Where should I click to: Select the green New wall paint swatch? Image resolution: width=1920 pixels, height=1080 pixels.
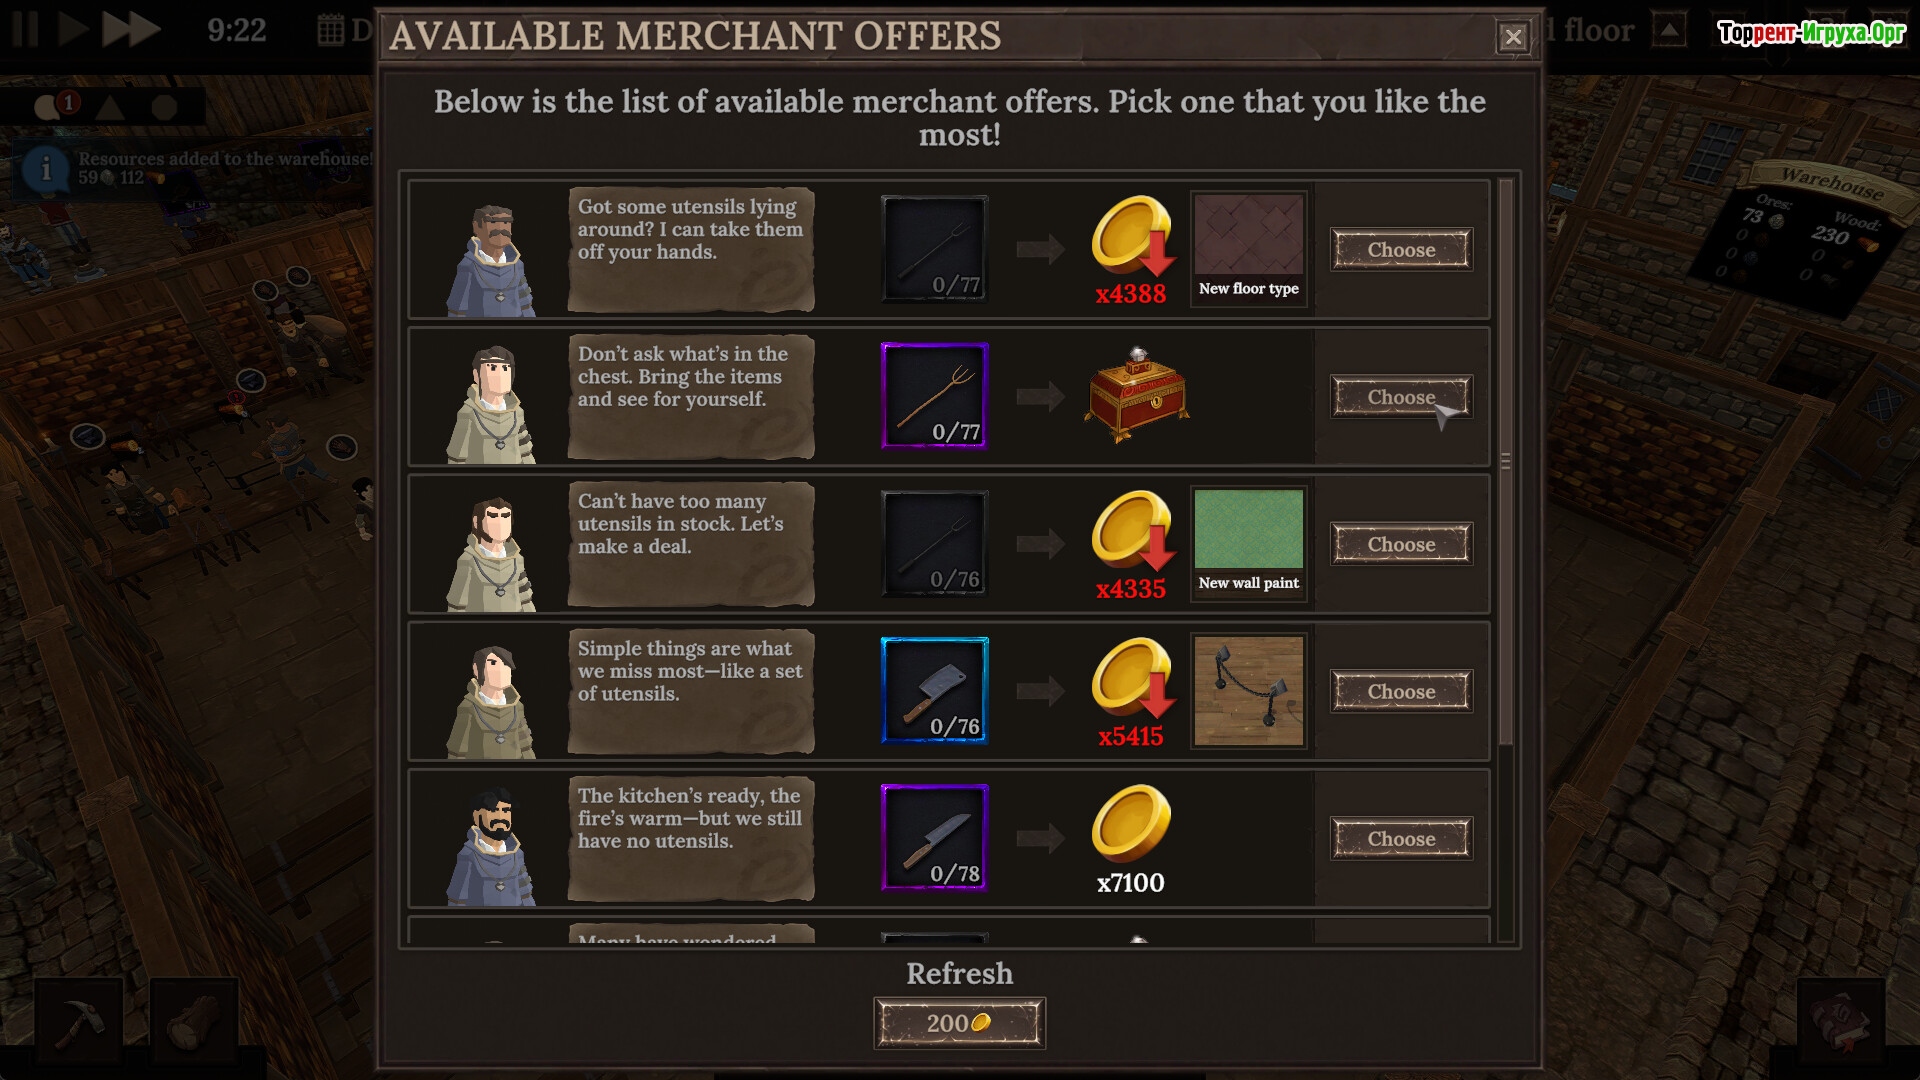click(1249, 543)
